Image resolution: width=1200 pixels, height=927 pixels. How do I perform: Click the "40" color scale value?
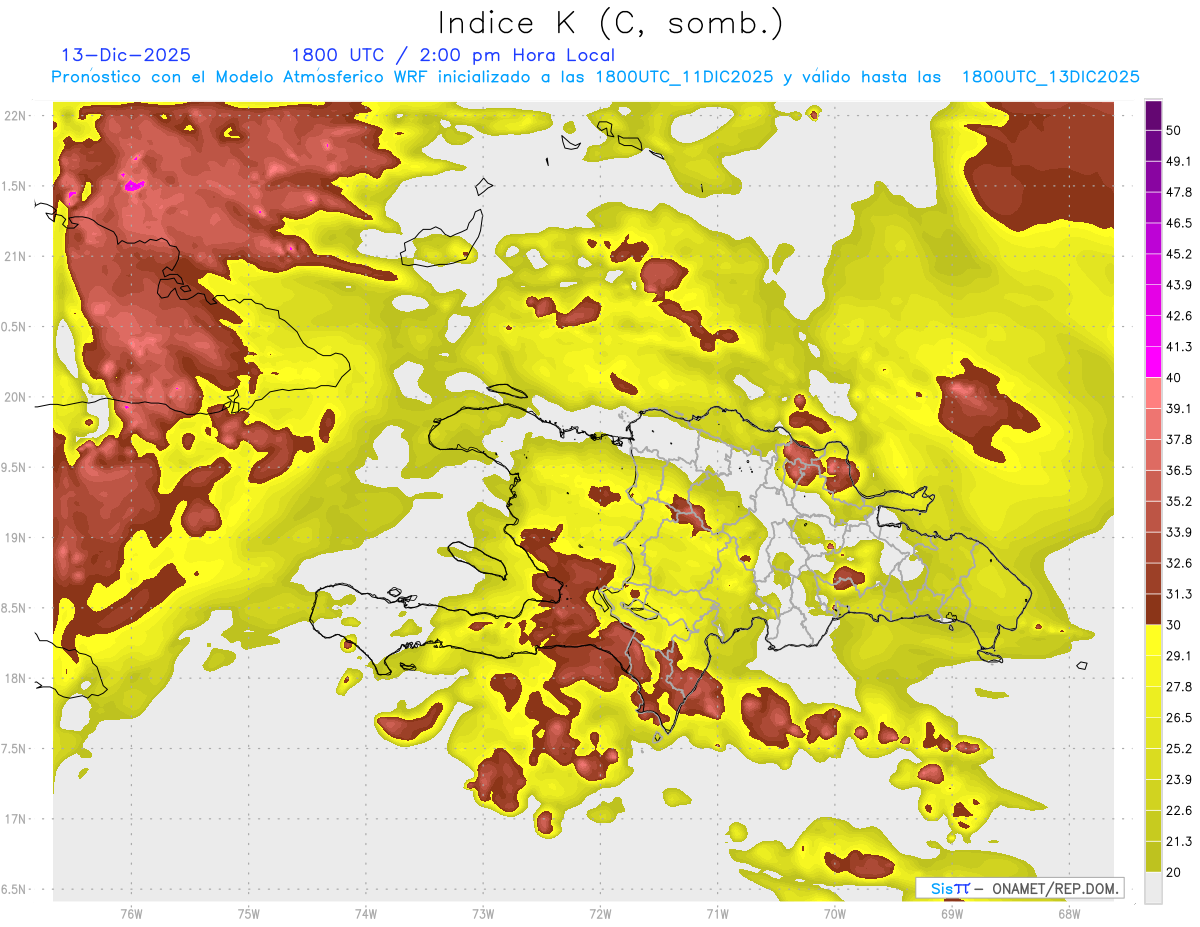(1175, 377)
